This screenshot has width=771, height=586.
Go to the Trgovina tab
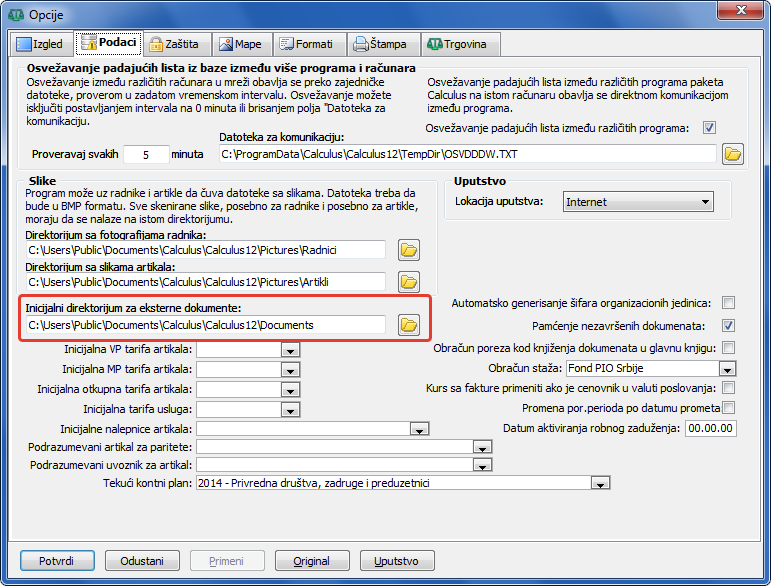point(459,44)
